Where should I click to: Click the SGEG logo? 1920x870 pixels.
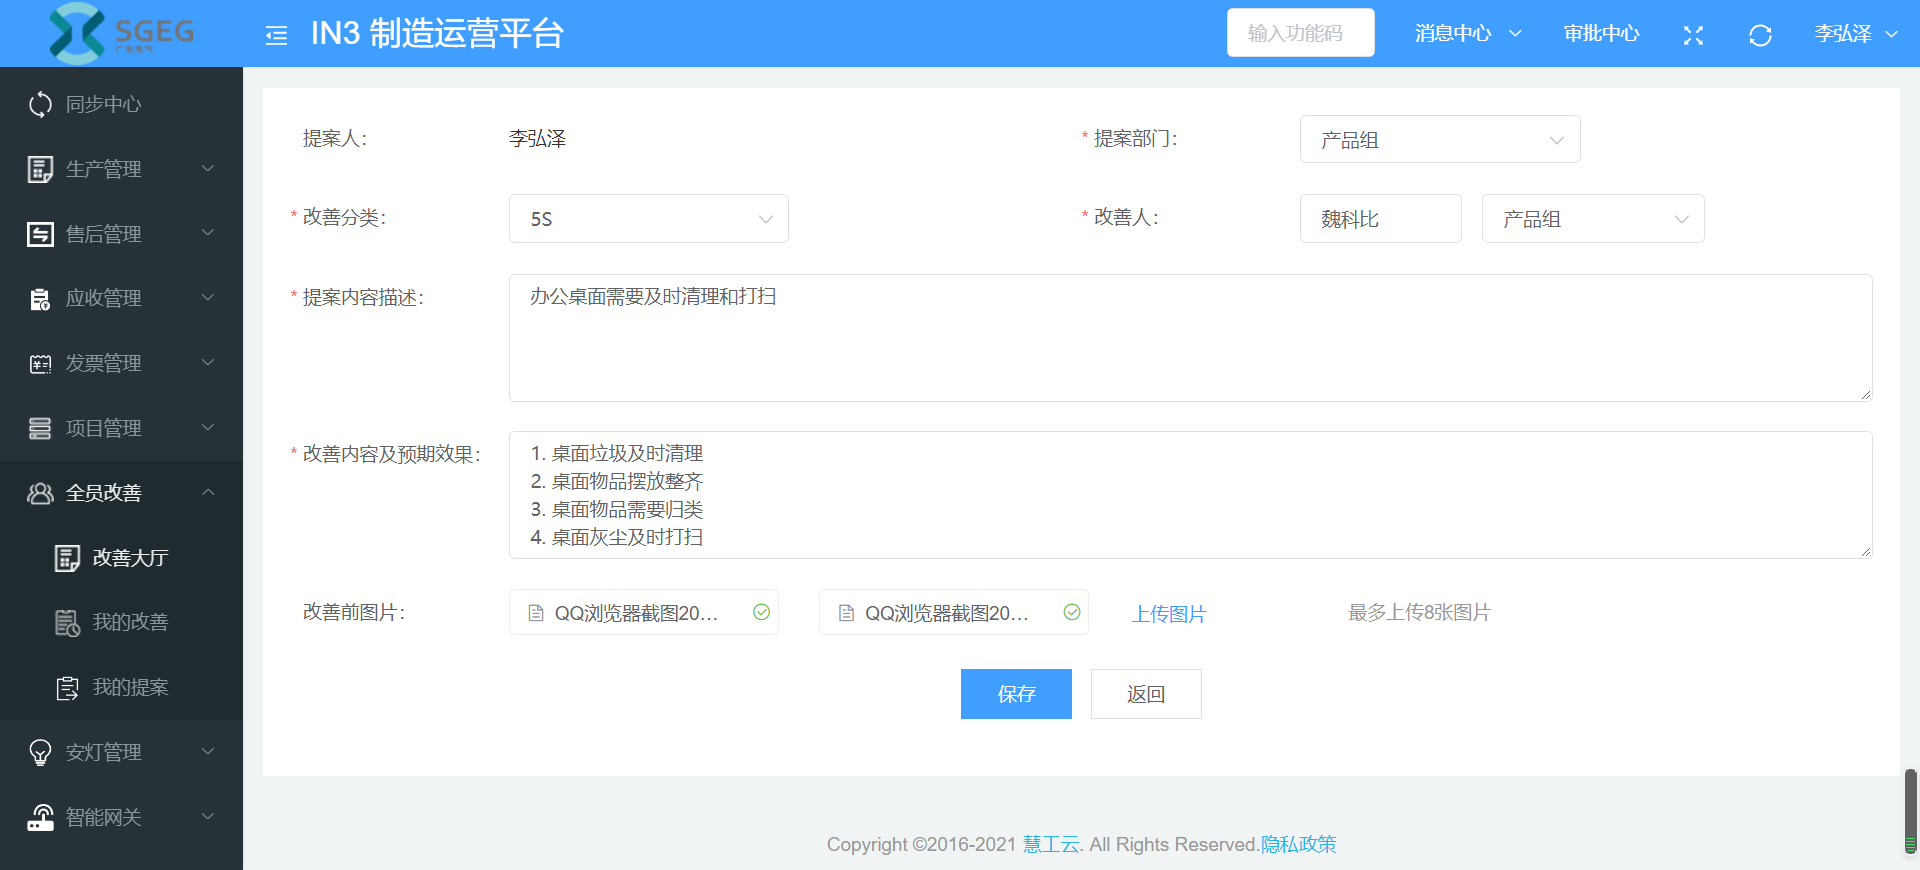(x=122, y=33)
